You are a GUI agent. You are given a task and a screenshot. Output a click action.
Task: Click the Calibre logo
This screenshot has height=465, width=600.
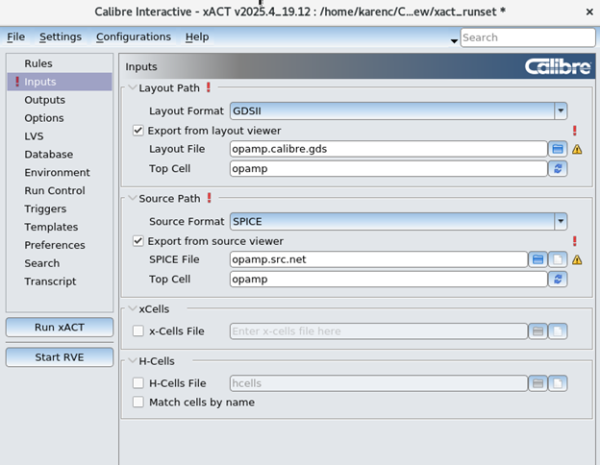coord(558,67)
